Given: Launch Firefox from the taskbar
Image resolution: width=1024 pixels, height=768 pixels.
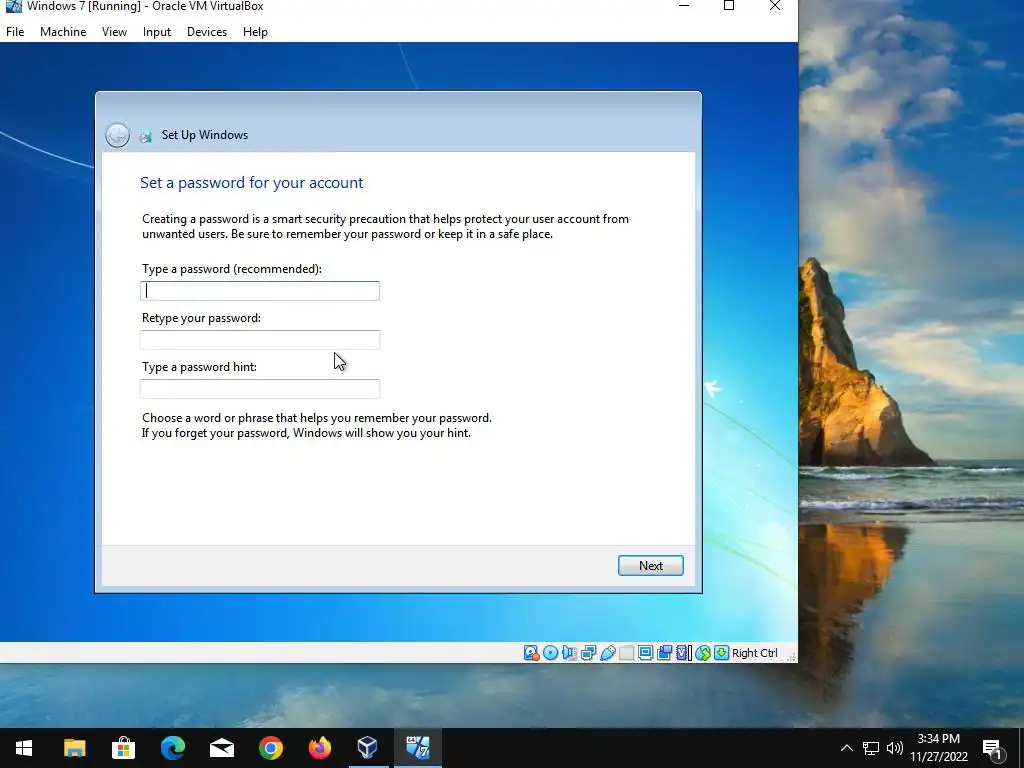Looking at the screenshot, I should 319,748.
